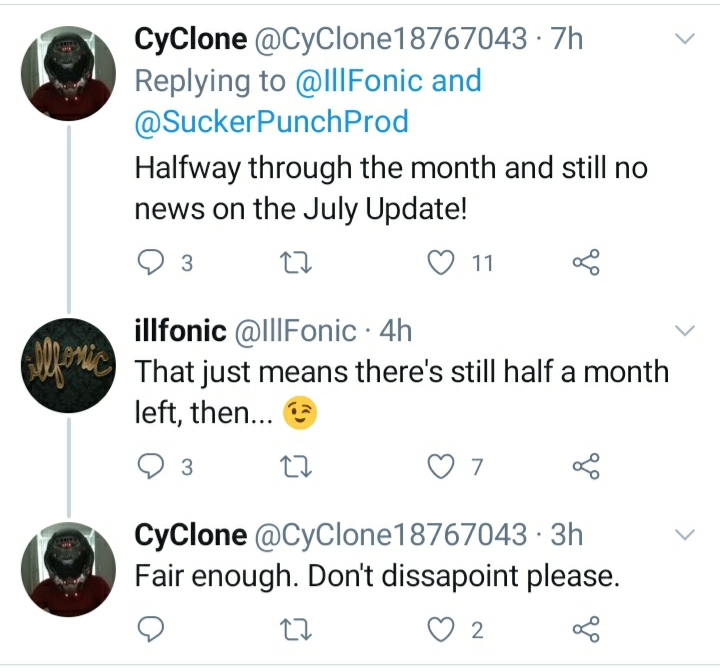The width and height of the screenshot is (720, 672).
Task: Reply to illfonic's half a month tweet
Action: pos(149,466)
